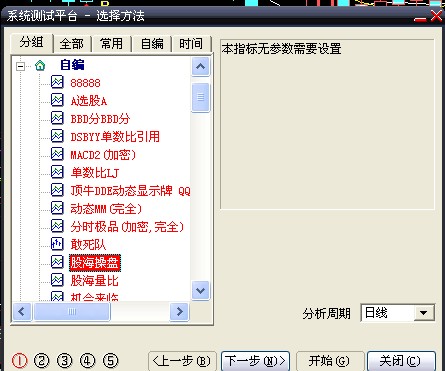
Task: Select BBD分BBD分 in the list
Action: [x=100, y=119]
